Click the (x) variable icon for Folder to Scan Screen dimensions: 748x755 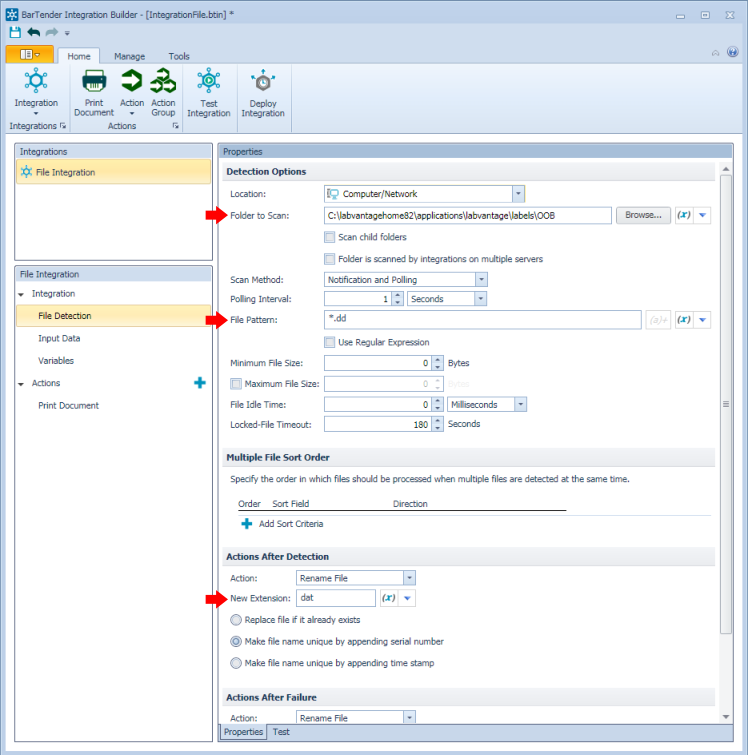click(683, 215)
